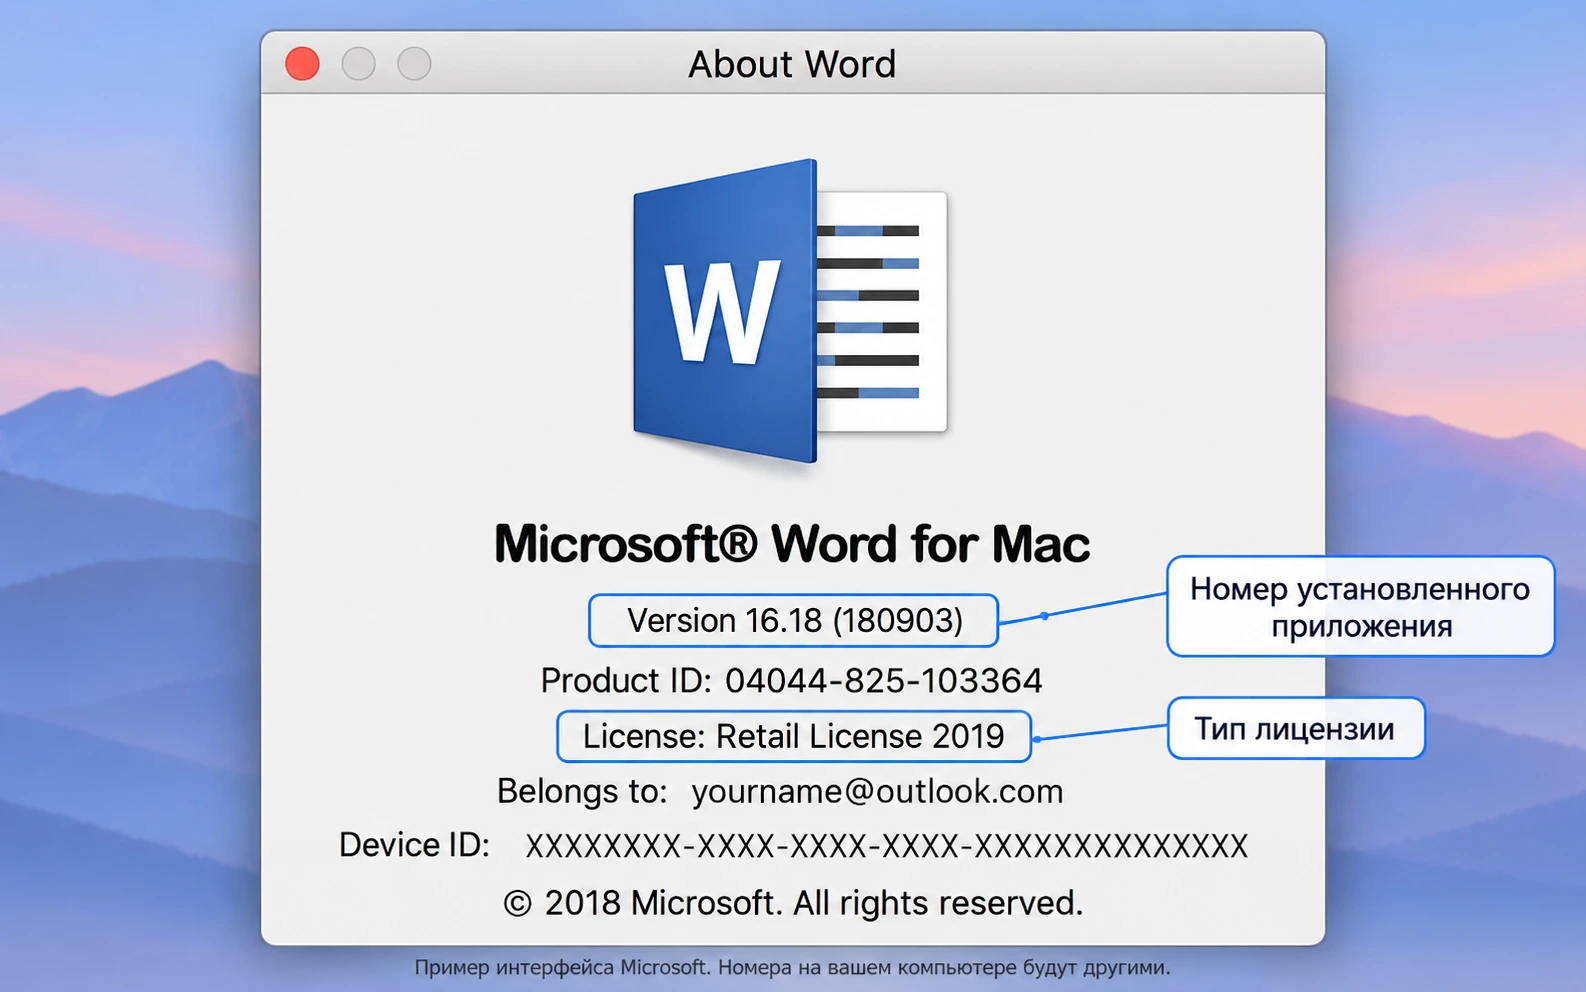Click the "Device ID:" label
The height and width of the screenshot is (992, 1586).
(x=415, y=845)
